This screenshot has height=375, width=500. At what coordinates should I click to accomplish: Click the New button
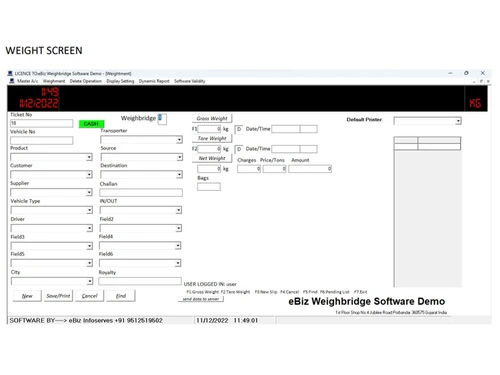point(27,296)
